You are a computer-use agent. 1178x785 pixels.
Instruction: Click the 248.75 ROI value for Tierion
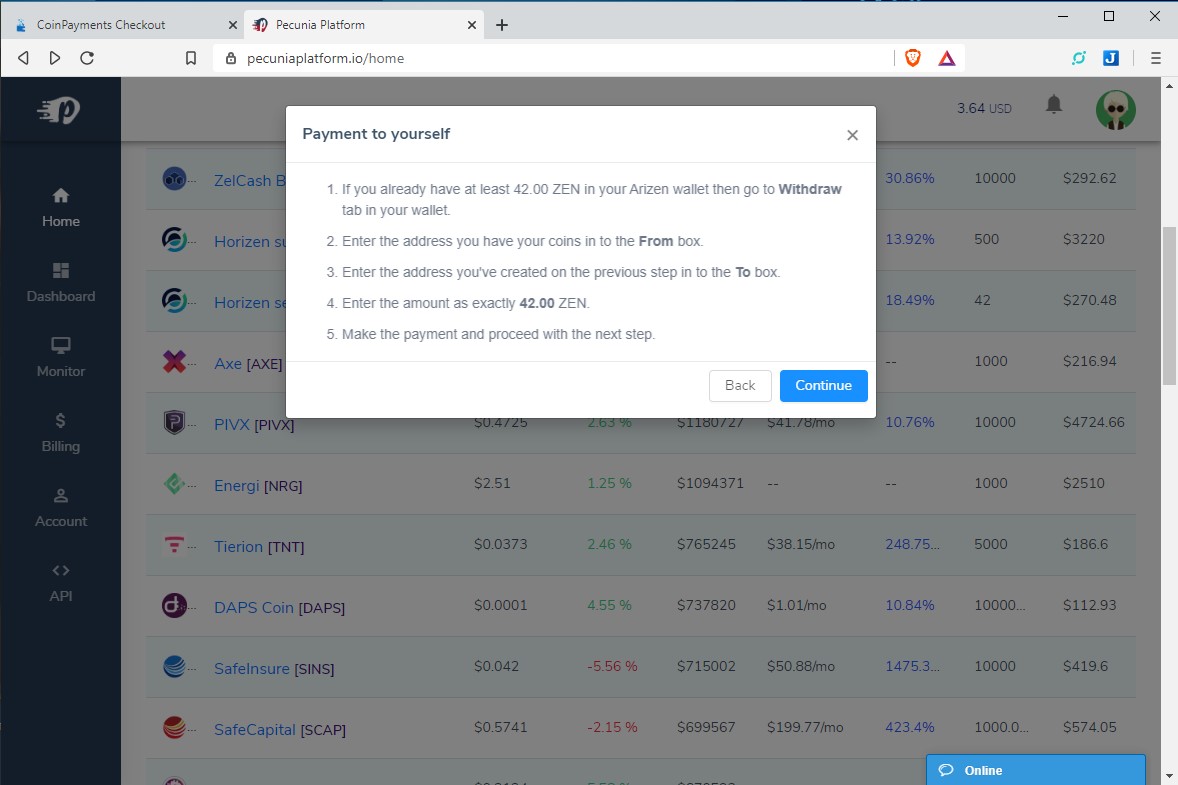tap(912, 544)
